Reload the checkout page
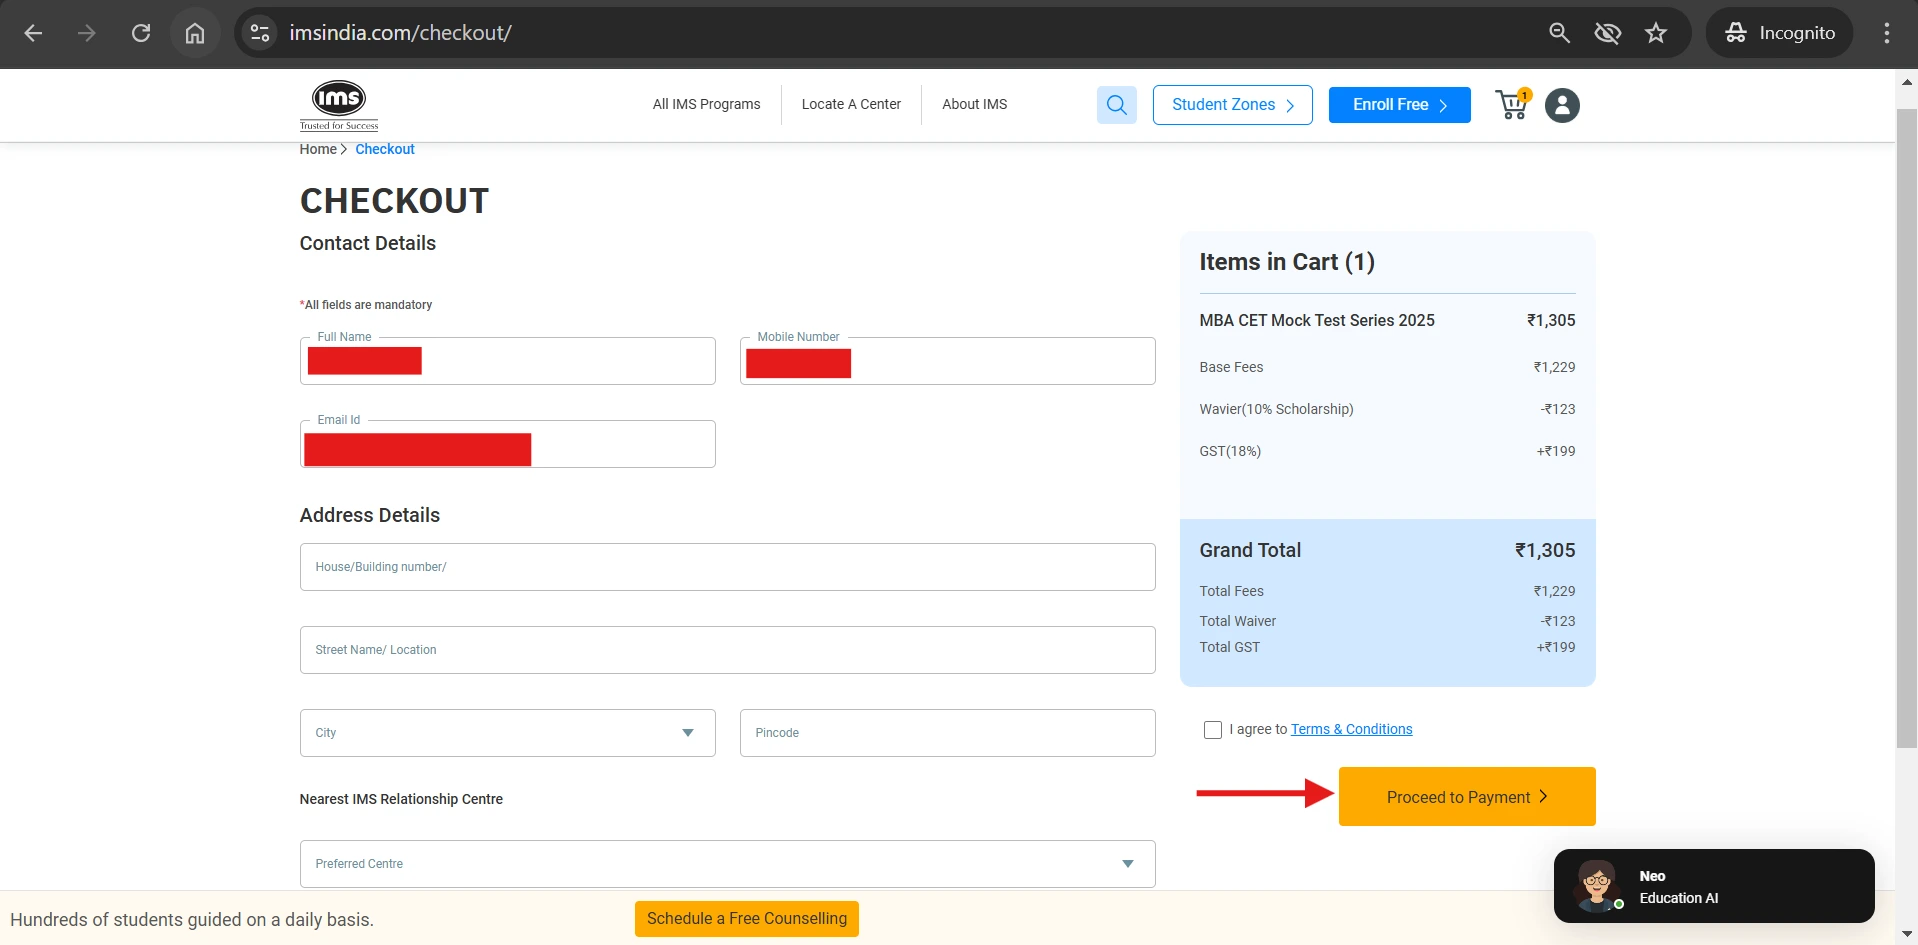This screenshot has height=945, width=1918. [x=141, y=33]
